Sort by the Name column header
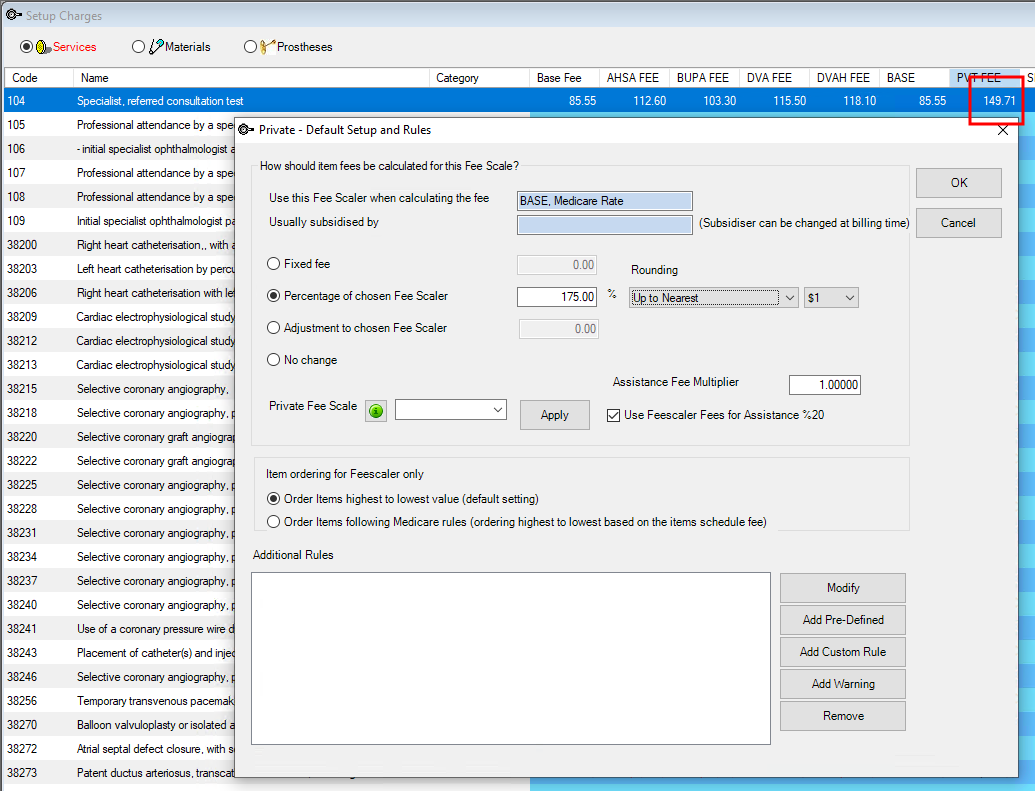Viewport: 1035px width, 791px height. coord(251,78)
